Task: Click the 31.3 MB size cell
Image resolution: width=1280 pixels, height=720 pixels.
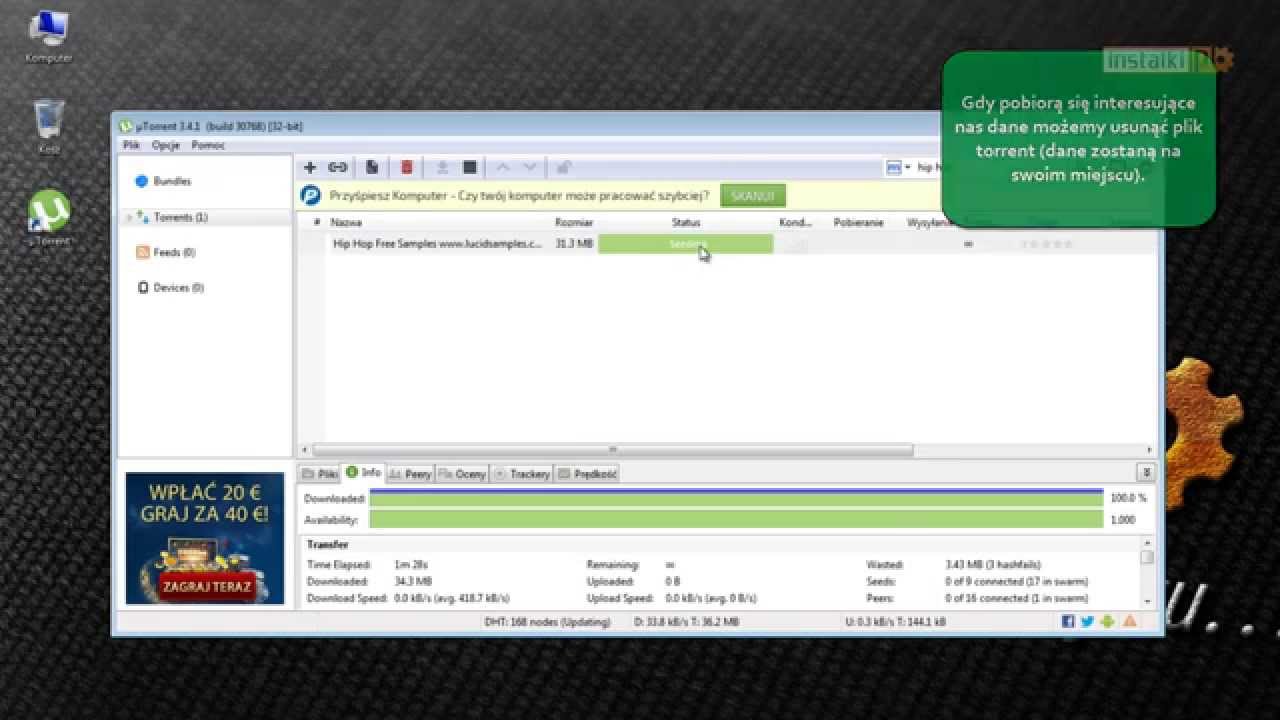Action: pyautogui.click(x=574, y=244)
